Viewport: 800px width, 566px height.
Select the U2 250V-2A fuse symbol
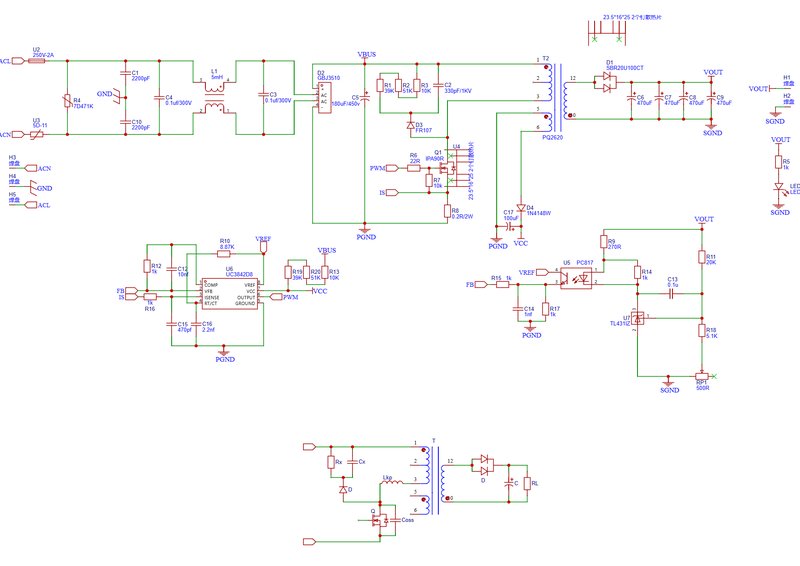tap(36, 61)
